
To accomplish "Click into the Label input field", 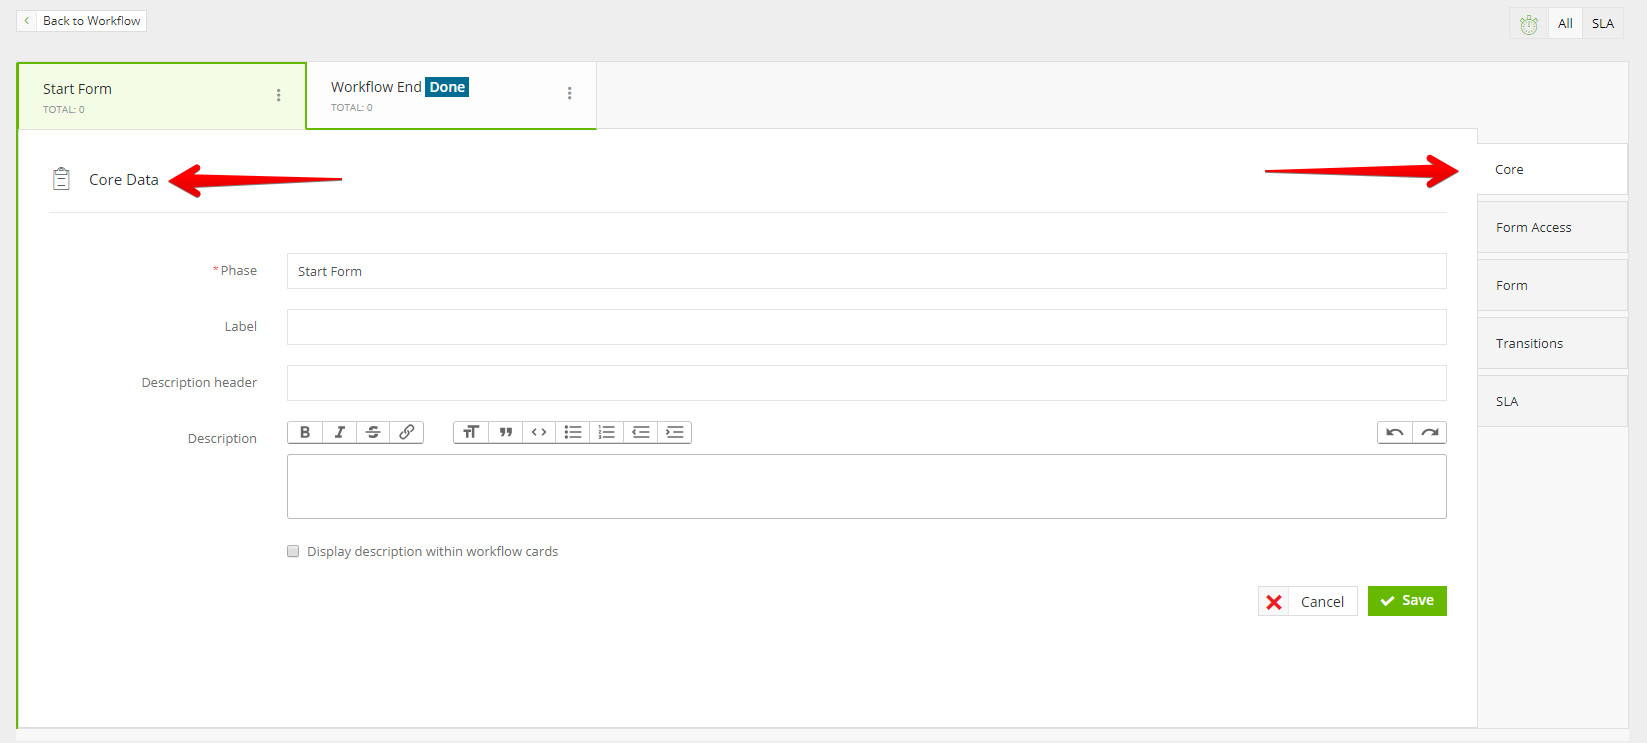I will (866, 327).
